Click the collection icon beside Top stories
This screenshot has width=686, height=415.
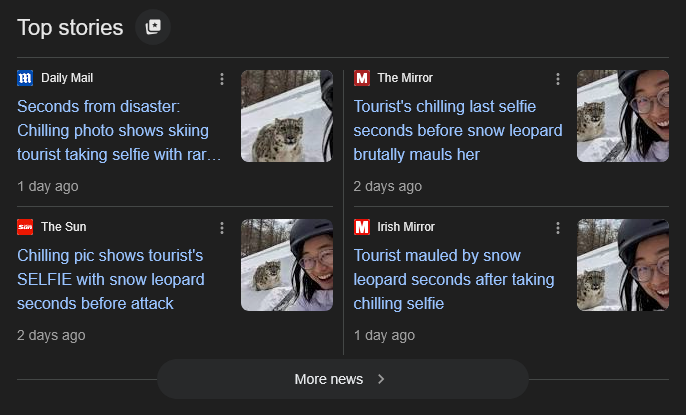tap(153, 27)
